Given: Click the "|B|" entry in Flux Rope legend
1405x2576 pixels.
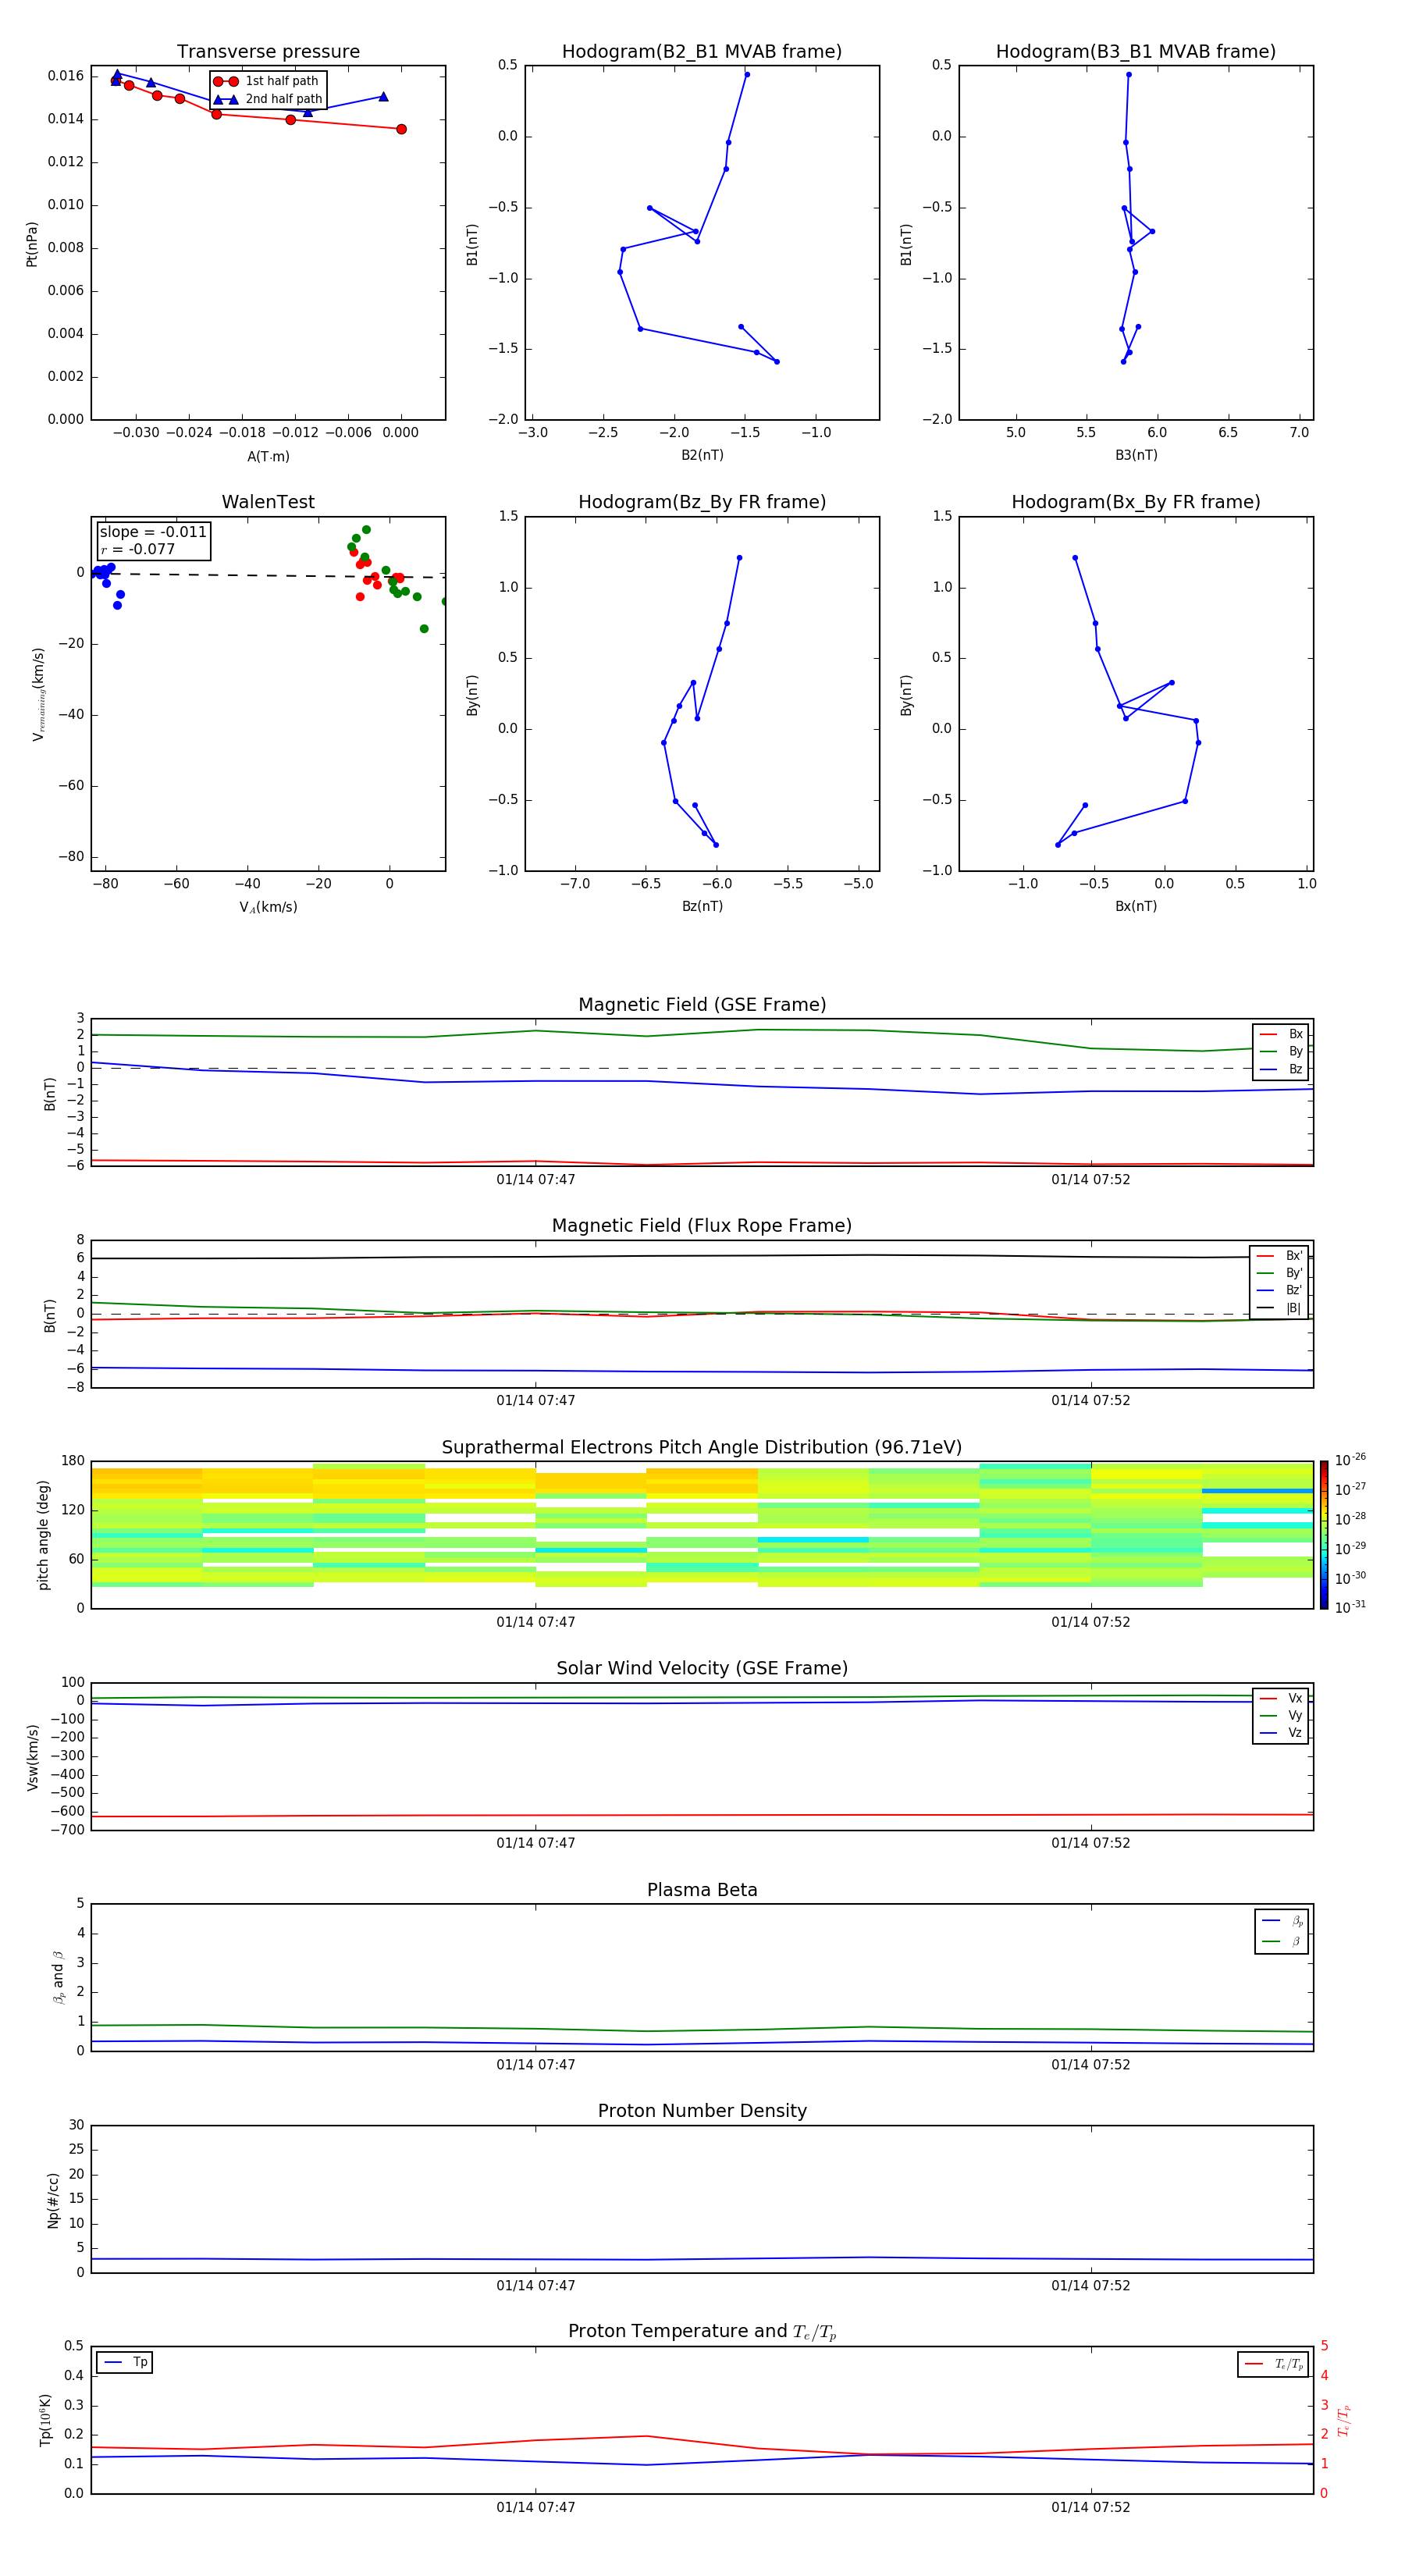Looking at the screenshot, I should coord(1279,1308).
